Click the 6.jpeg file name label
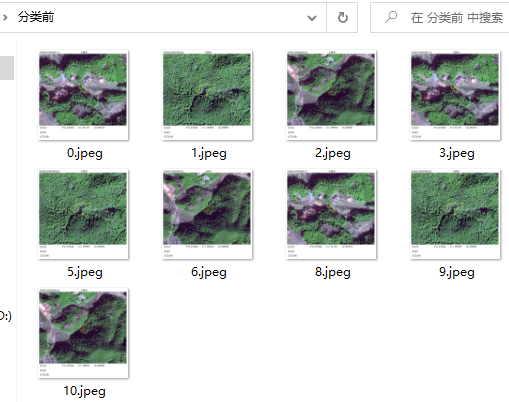This screenshot has width=509, height=402. pyautogui.click(x=209, y=272)
